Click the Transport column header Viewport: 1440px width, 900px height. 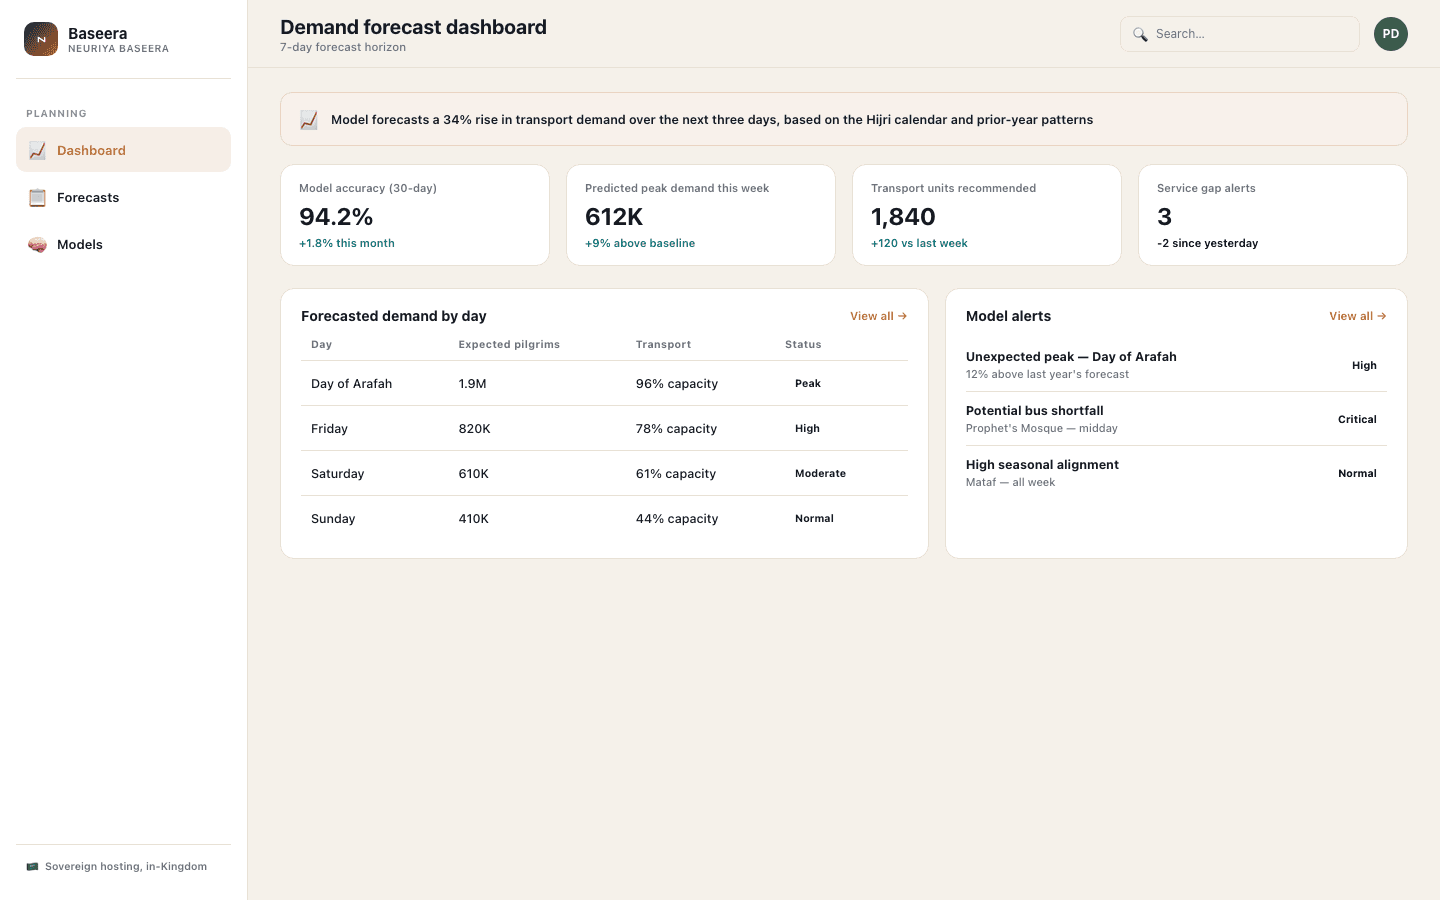[x=663, y=344]
